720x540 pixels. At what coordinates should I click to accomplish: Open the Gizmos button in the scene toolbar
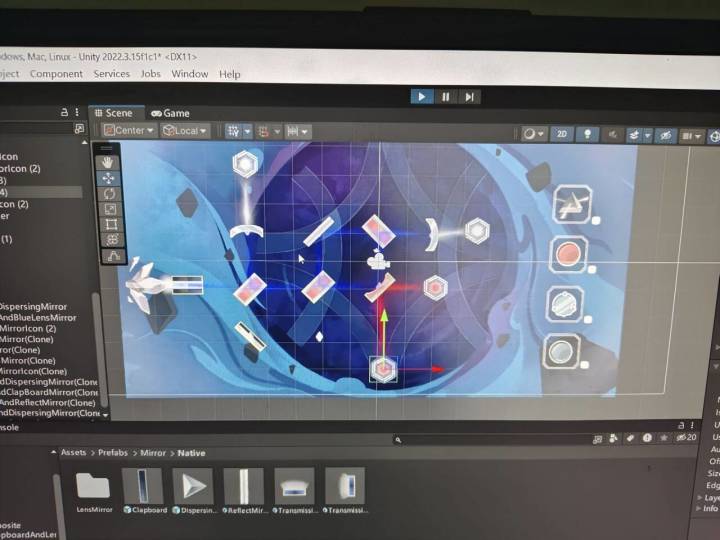pyautogui.click(x=714, y=136)
